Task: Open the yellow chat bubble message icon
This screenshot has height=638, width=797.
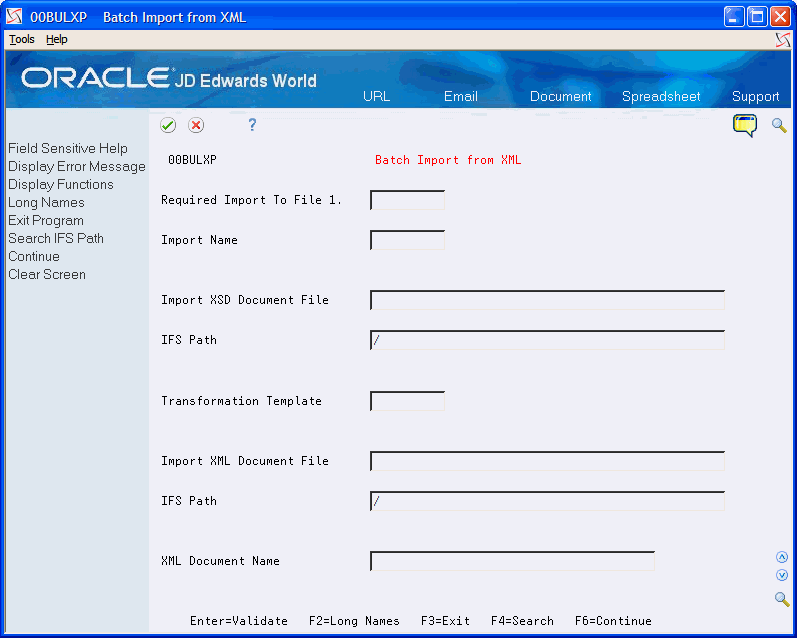Action: [745, 126]
